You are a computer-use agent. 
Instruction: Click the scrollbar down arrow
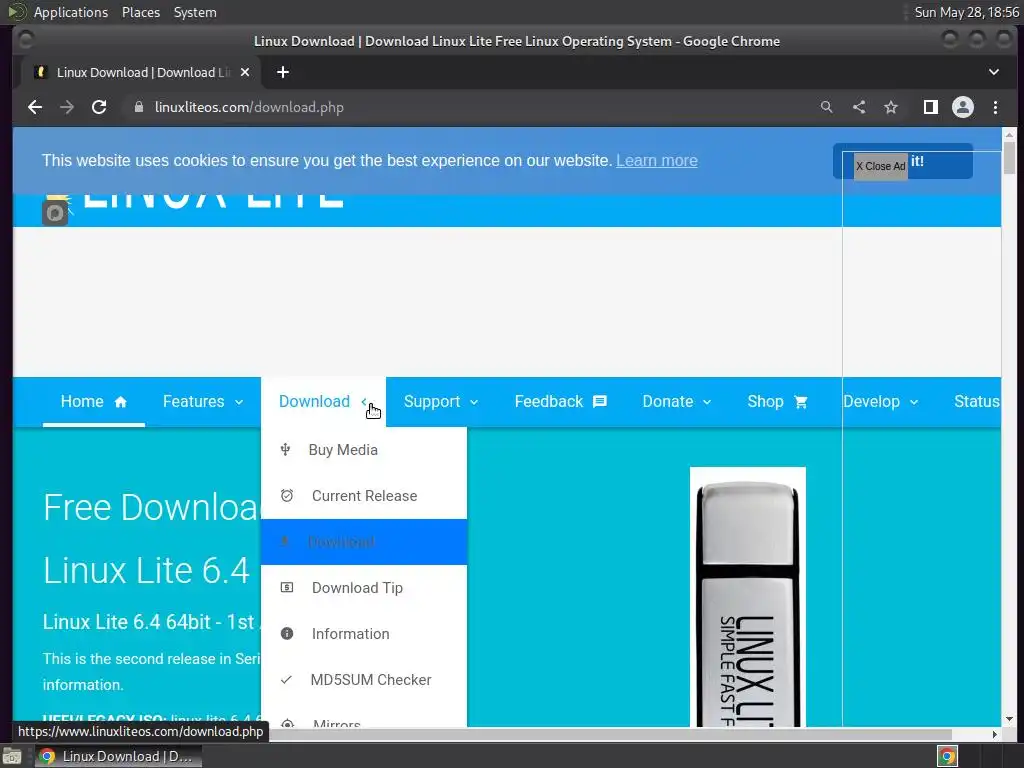point(1009,720)
